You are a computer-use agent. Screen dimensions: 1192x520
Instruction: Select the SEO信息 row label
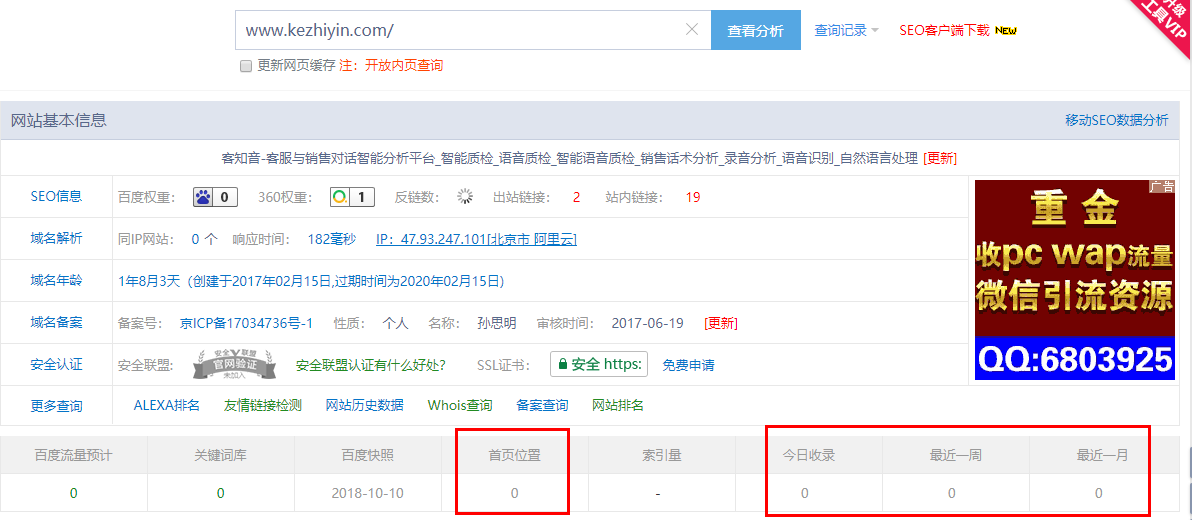coord(56,196)
